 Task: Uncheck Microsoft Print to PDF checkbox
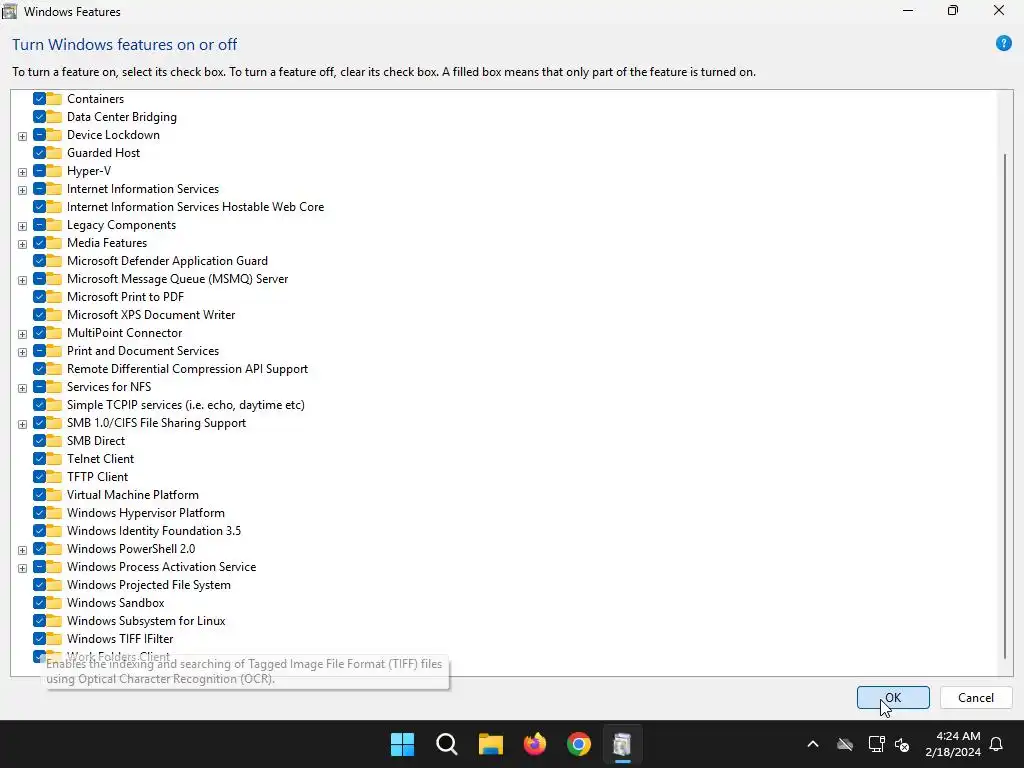coord(39,297)
